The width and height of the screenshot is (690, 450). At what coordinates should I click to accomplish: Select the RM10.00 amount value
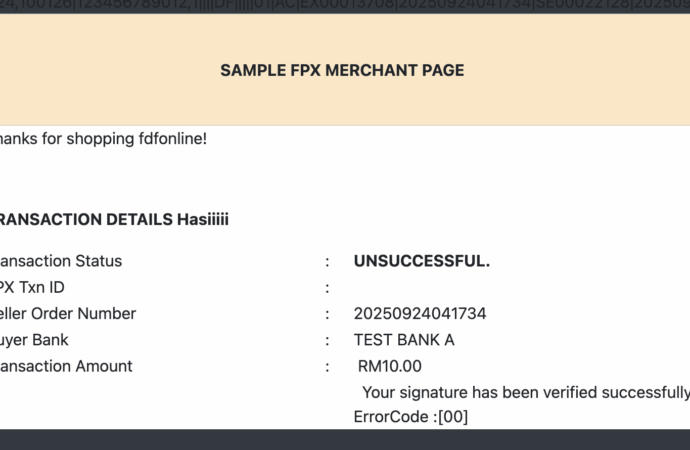tap(390, 366)
